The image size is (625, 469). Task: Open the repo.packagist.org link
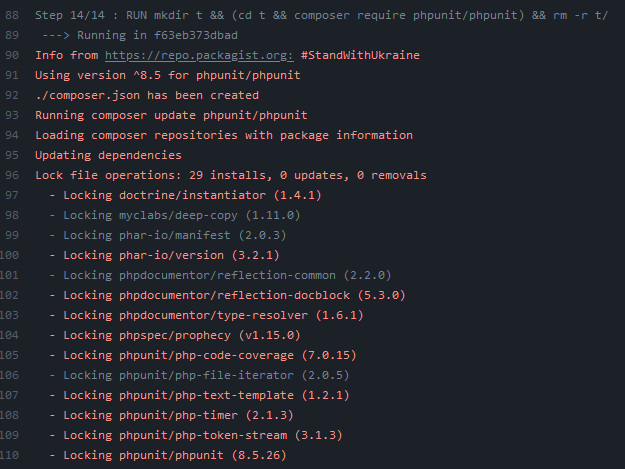point(199,55)
